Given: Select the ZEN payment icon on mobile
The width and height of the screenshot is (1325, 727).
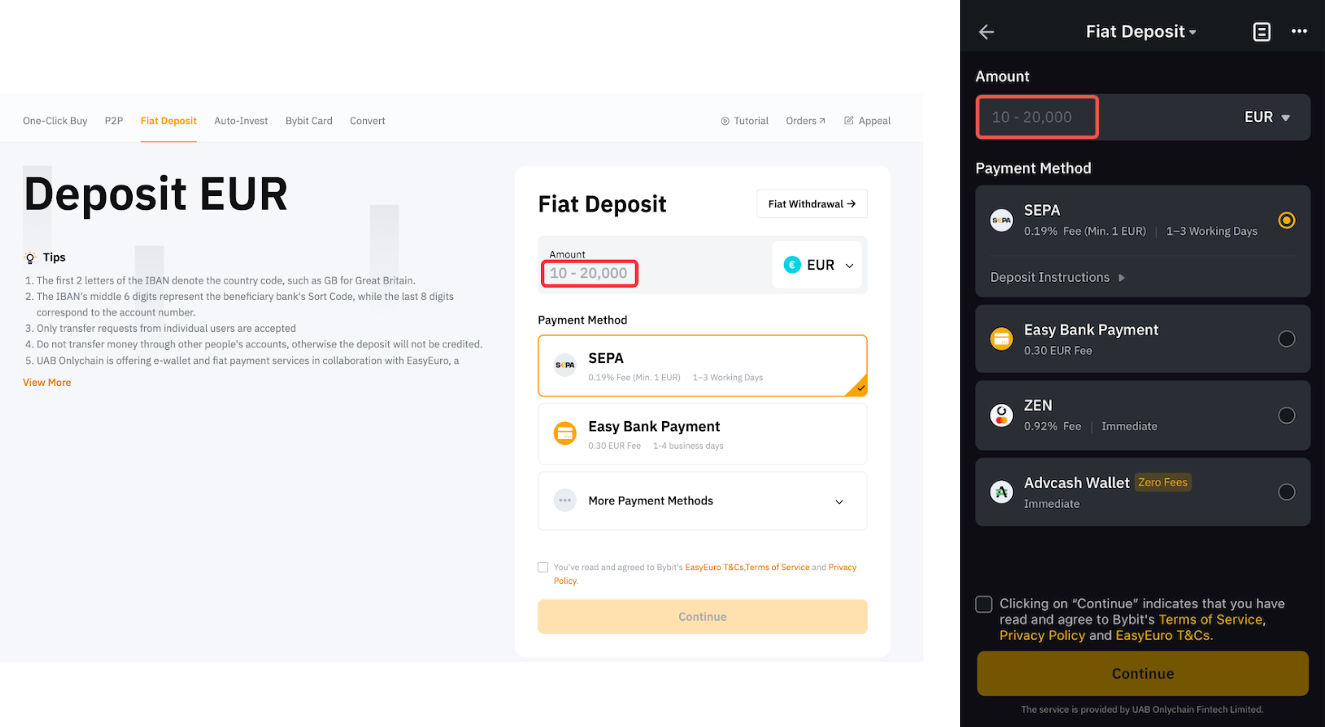Looking at the screenshot, I should click(1001, 415).
